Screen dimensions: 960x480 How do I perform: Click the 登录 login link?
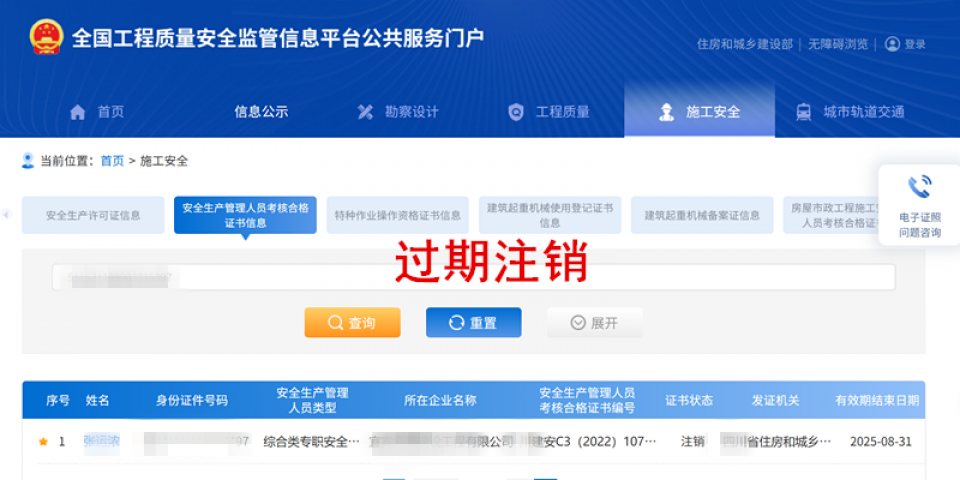[915, 44]
